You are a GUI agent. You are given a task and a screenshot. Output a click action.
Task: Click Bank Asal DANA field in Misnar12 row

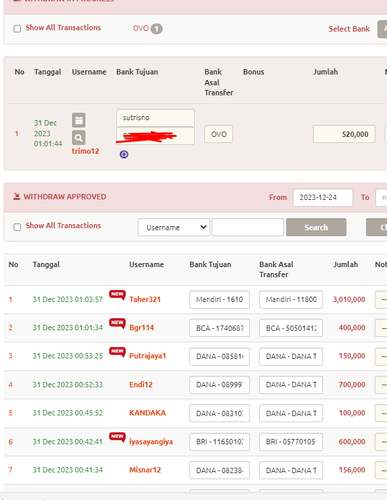click(x=291, y=470)
